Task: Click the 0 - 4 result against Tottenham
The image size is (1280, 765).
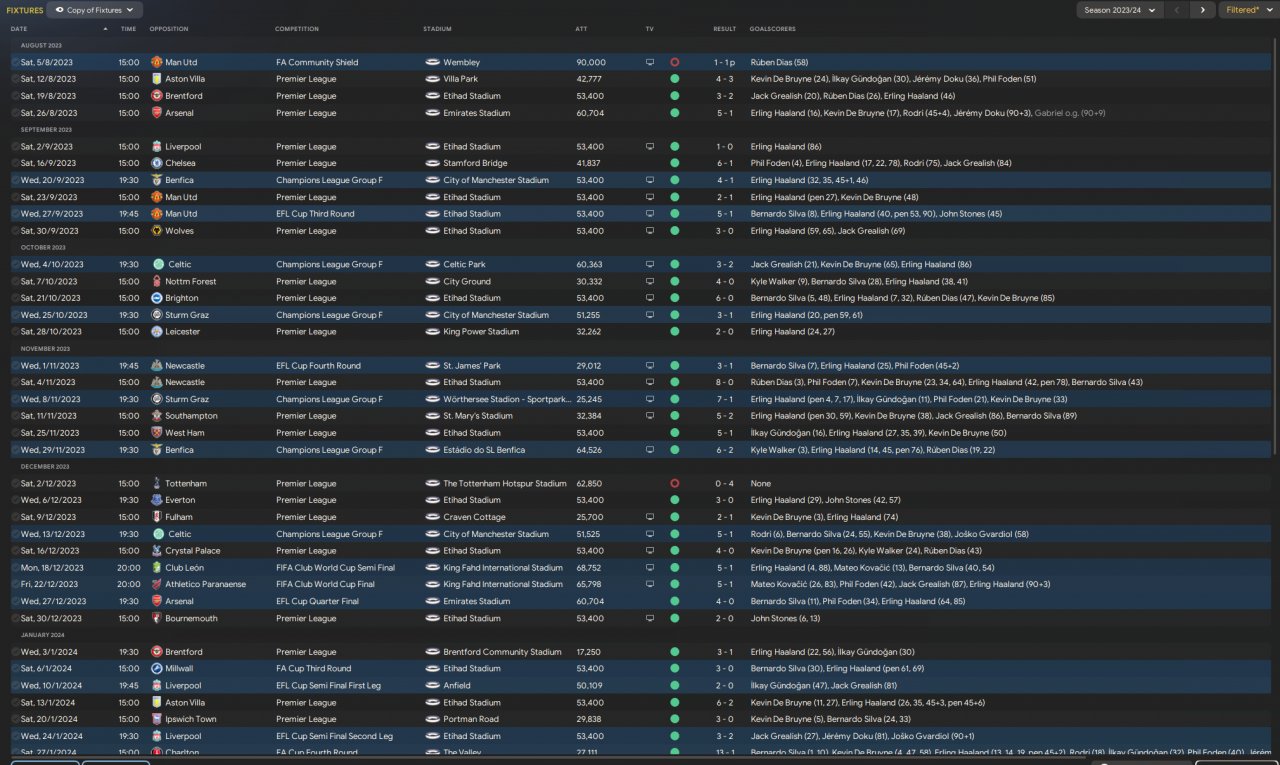Action: point(725,483)
